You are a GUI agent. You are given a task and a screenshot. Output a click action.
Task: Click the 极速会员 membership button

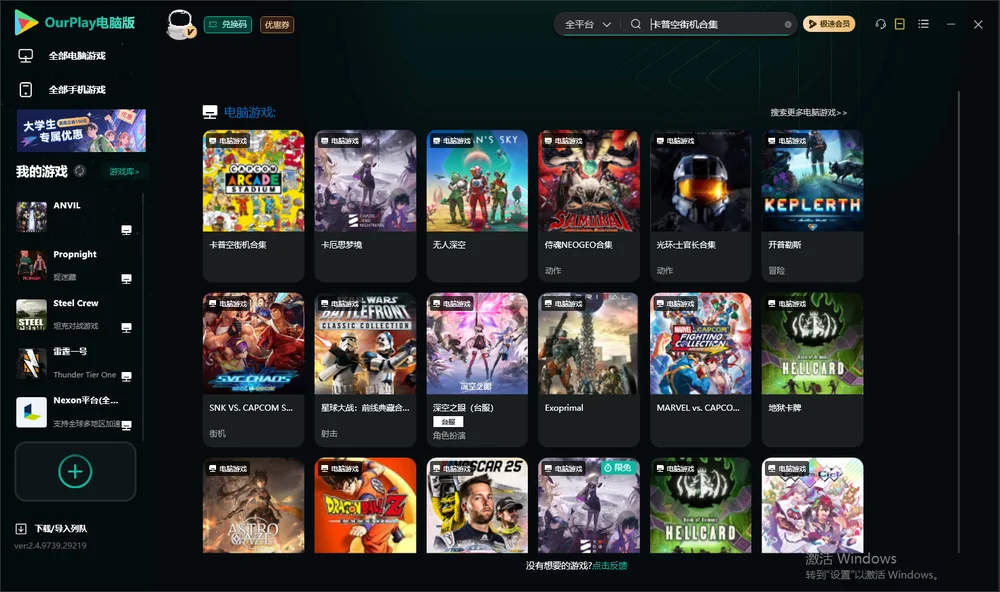pos(828,24)
